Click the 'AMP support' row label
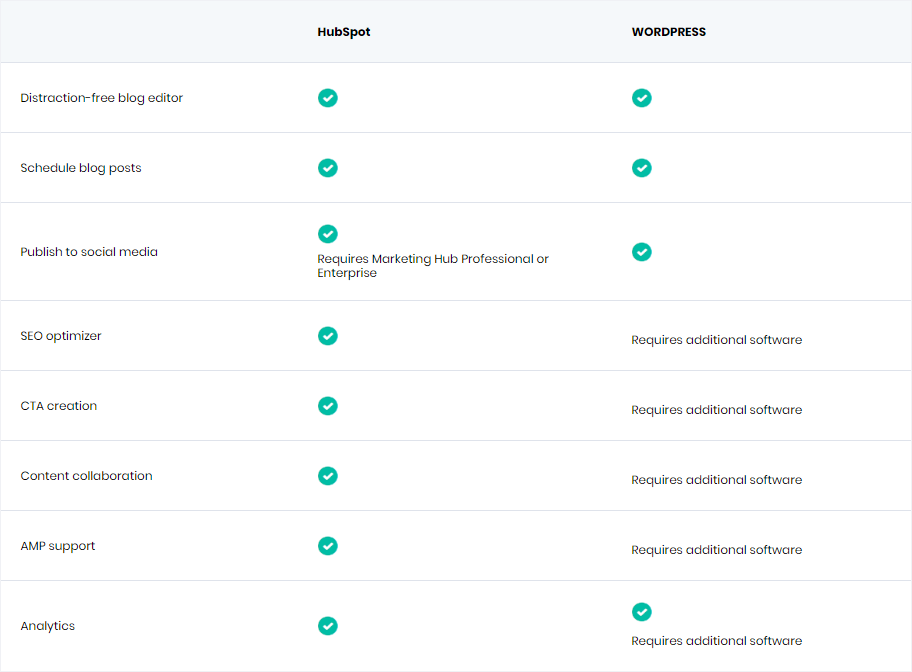Screen dimensions: 912x672 (x=58, y=546)
